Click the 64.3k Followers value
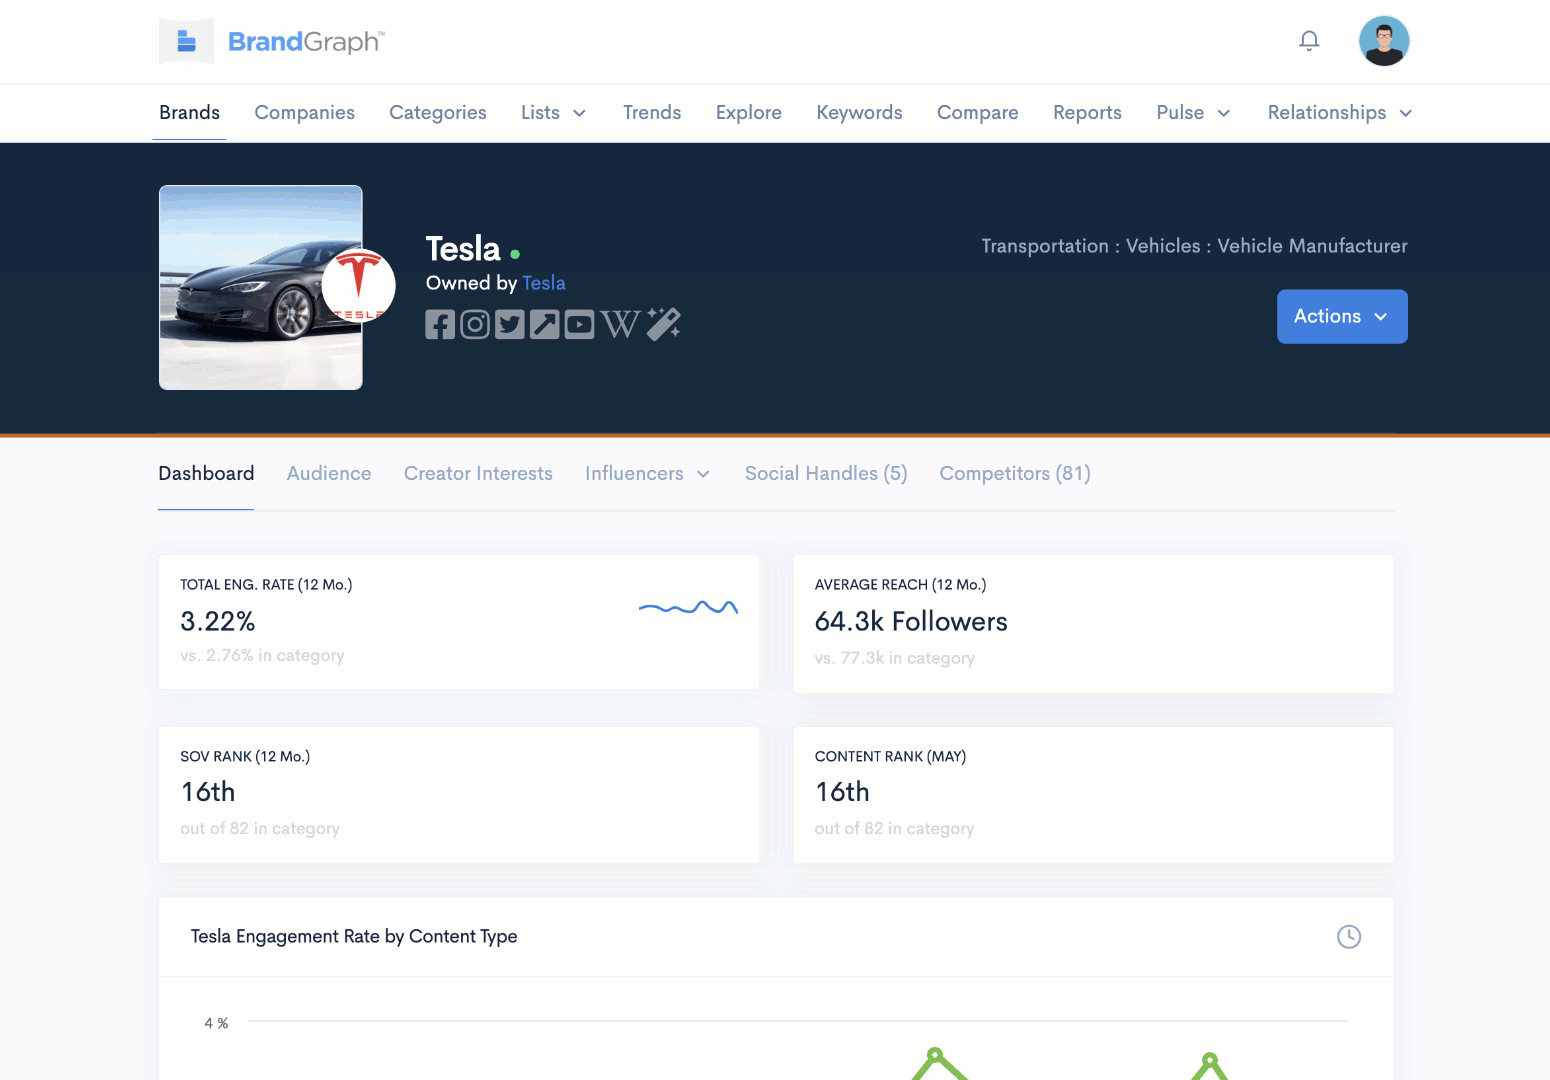This screenshot has height=1080, width=1550. [x=911, y=622]
